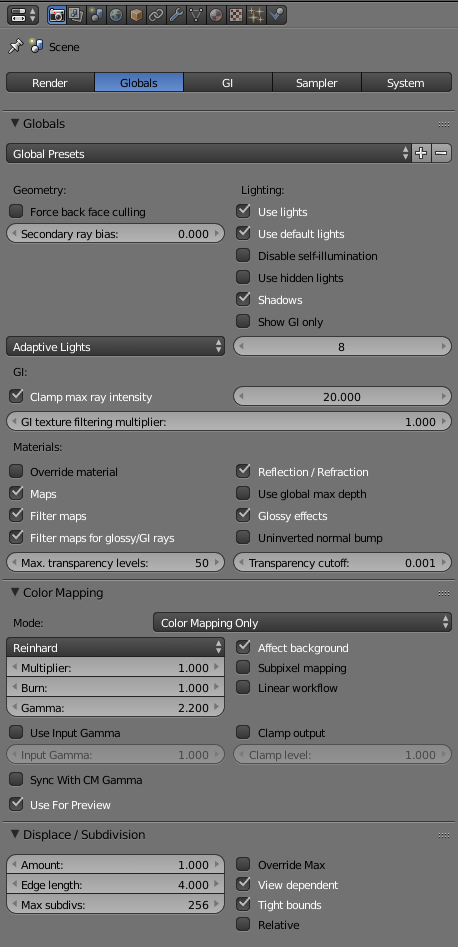The height and width of the screenshot is (947, 458).
Task: Open the Render properties camera icon
Action: 57,15
